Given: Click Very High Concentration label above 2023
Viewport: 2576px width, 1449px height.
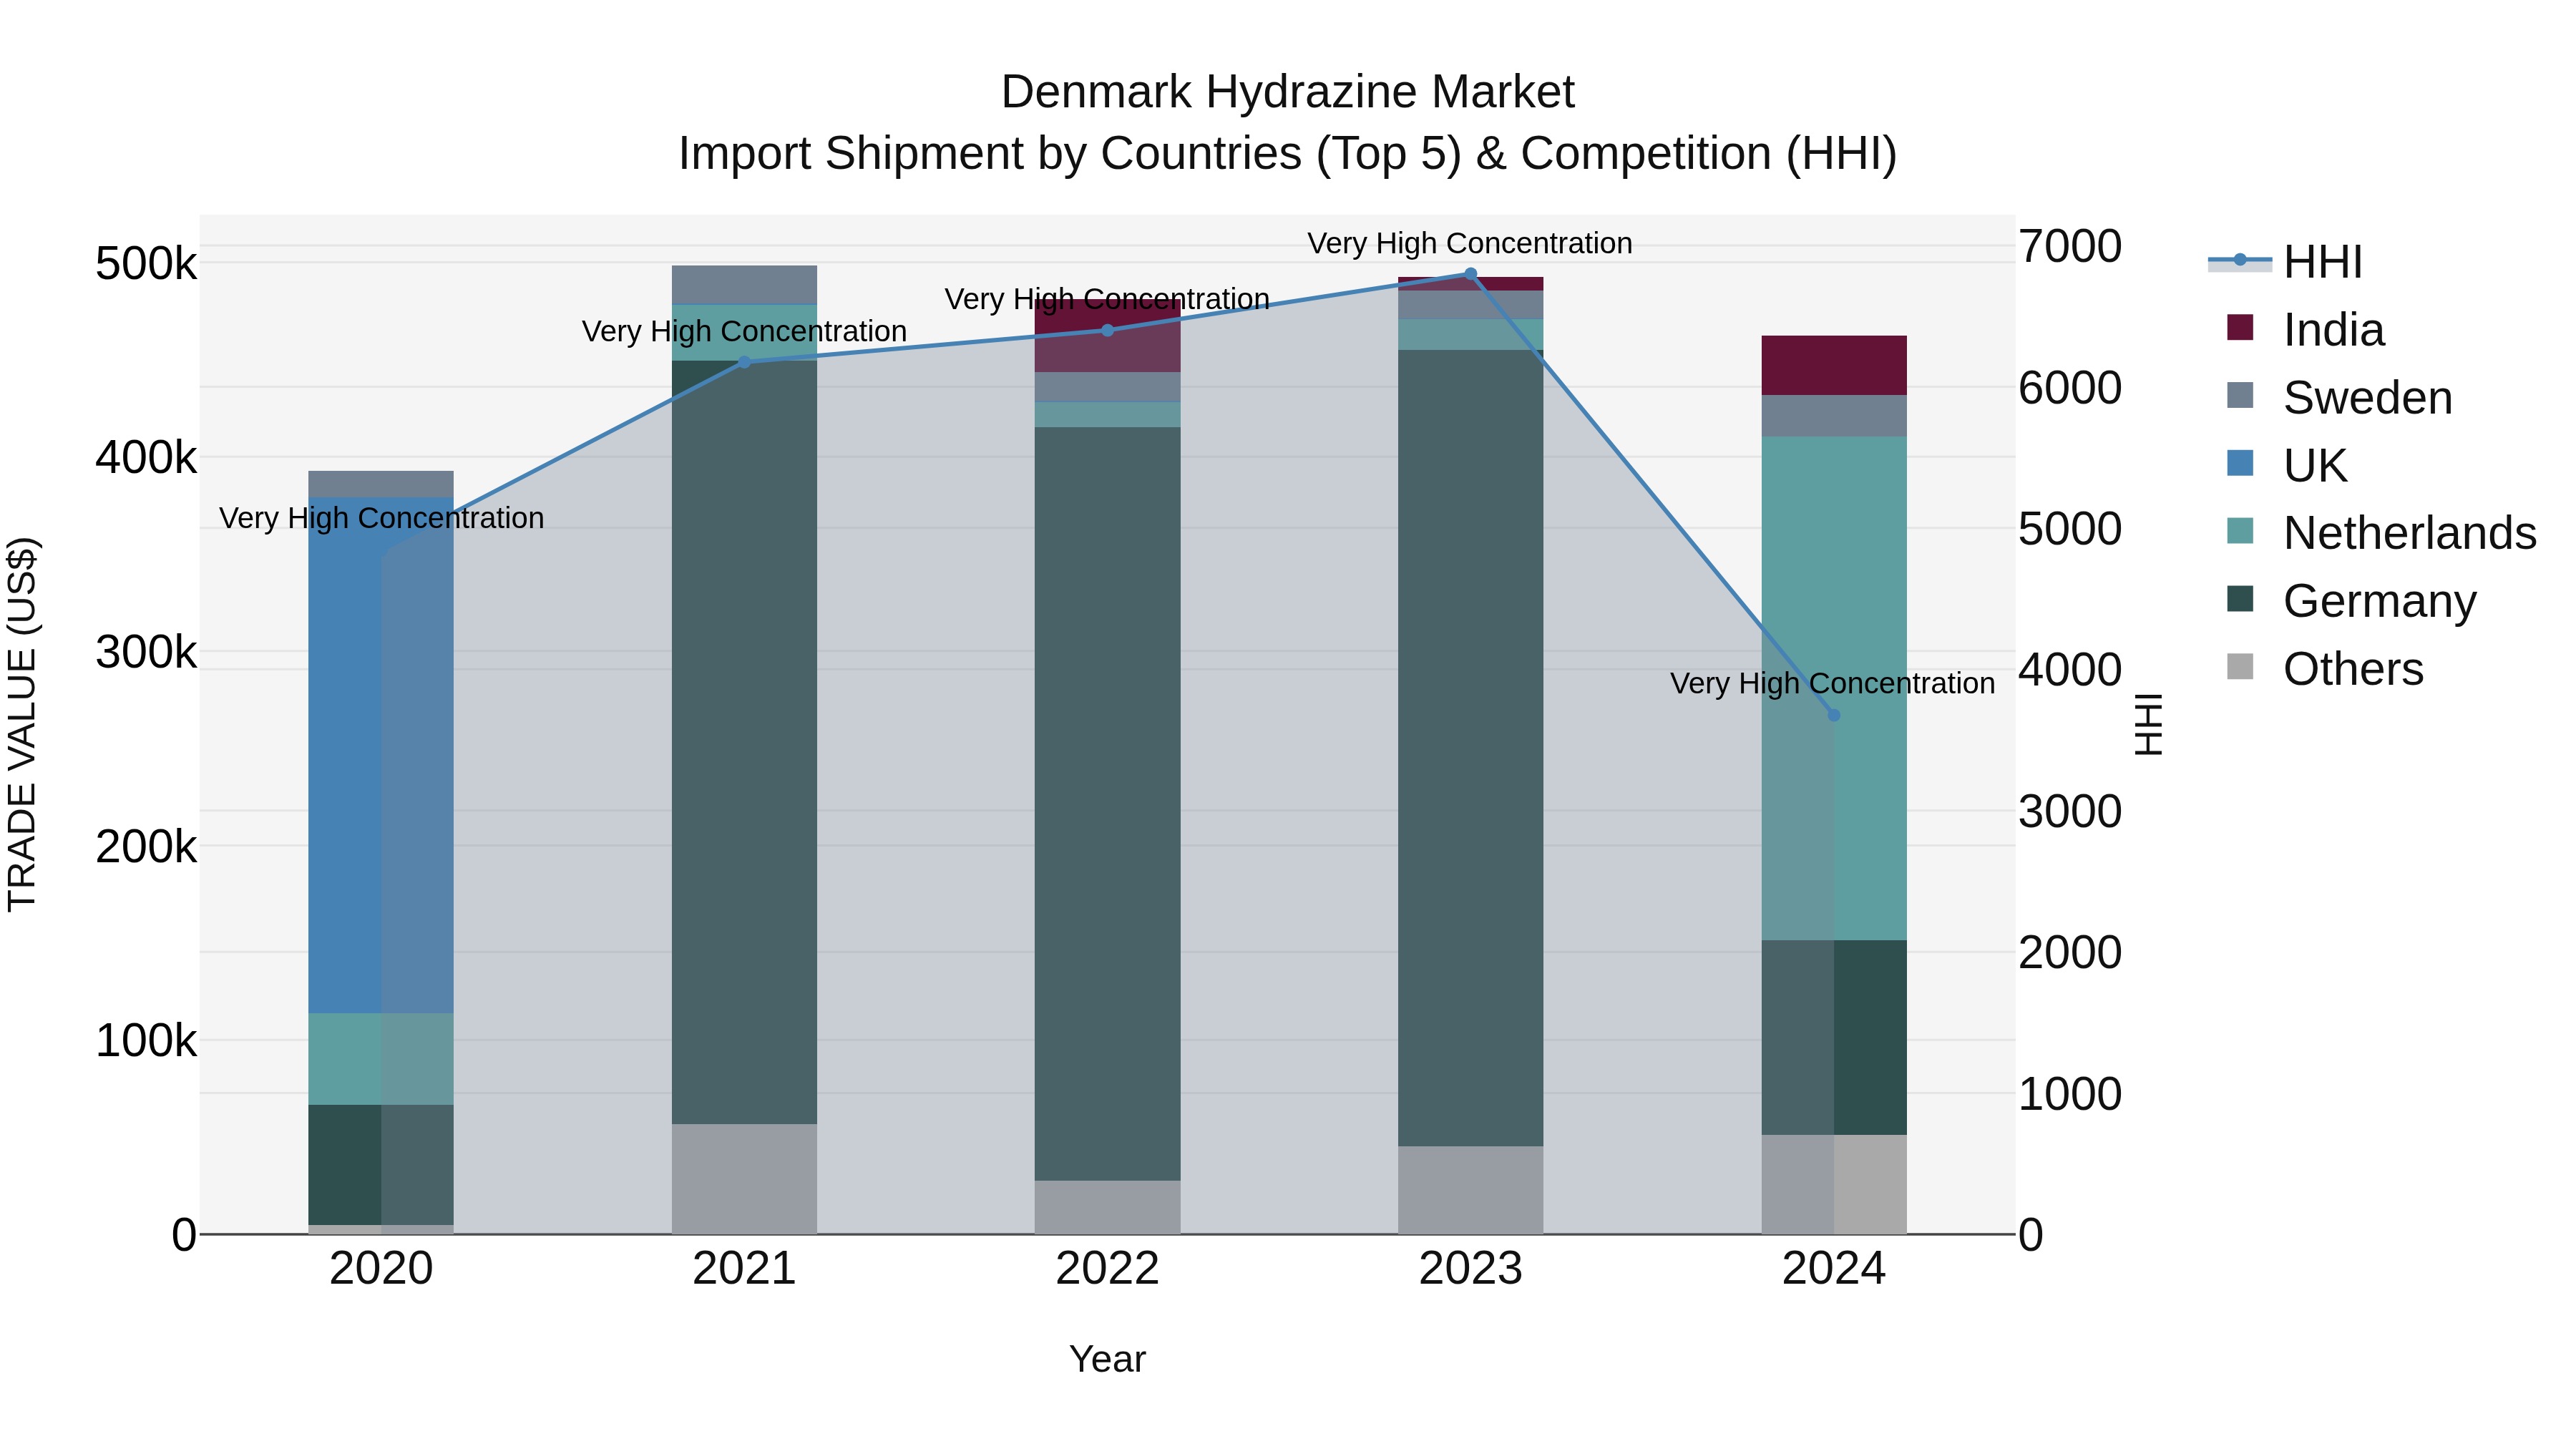Looking at the screenshot, I should 1470,243.
